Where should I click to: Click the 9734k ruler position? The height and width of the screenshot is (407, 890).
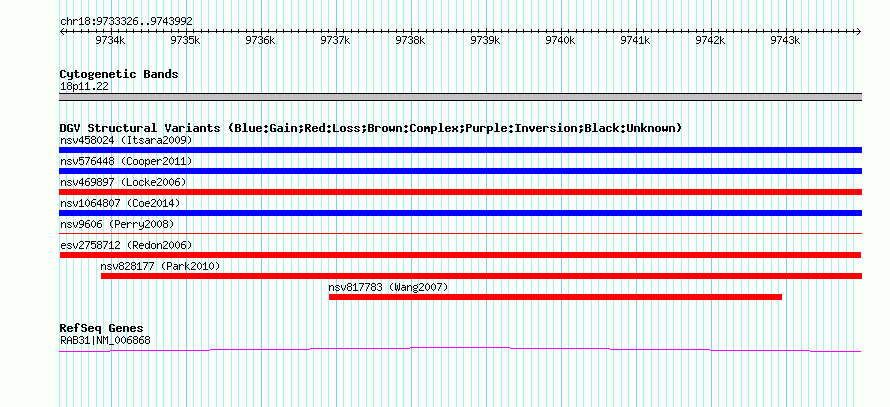[x=110, y=40]
